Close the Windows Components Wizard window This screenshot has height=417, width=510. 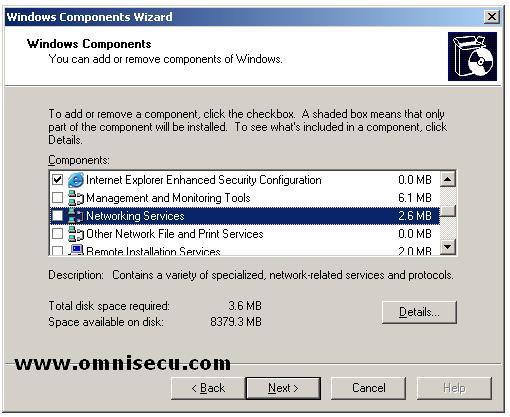coord(492,17)
